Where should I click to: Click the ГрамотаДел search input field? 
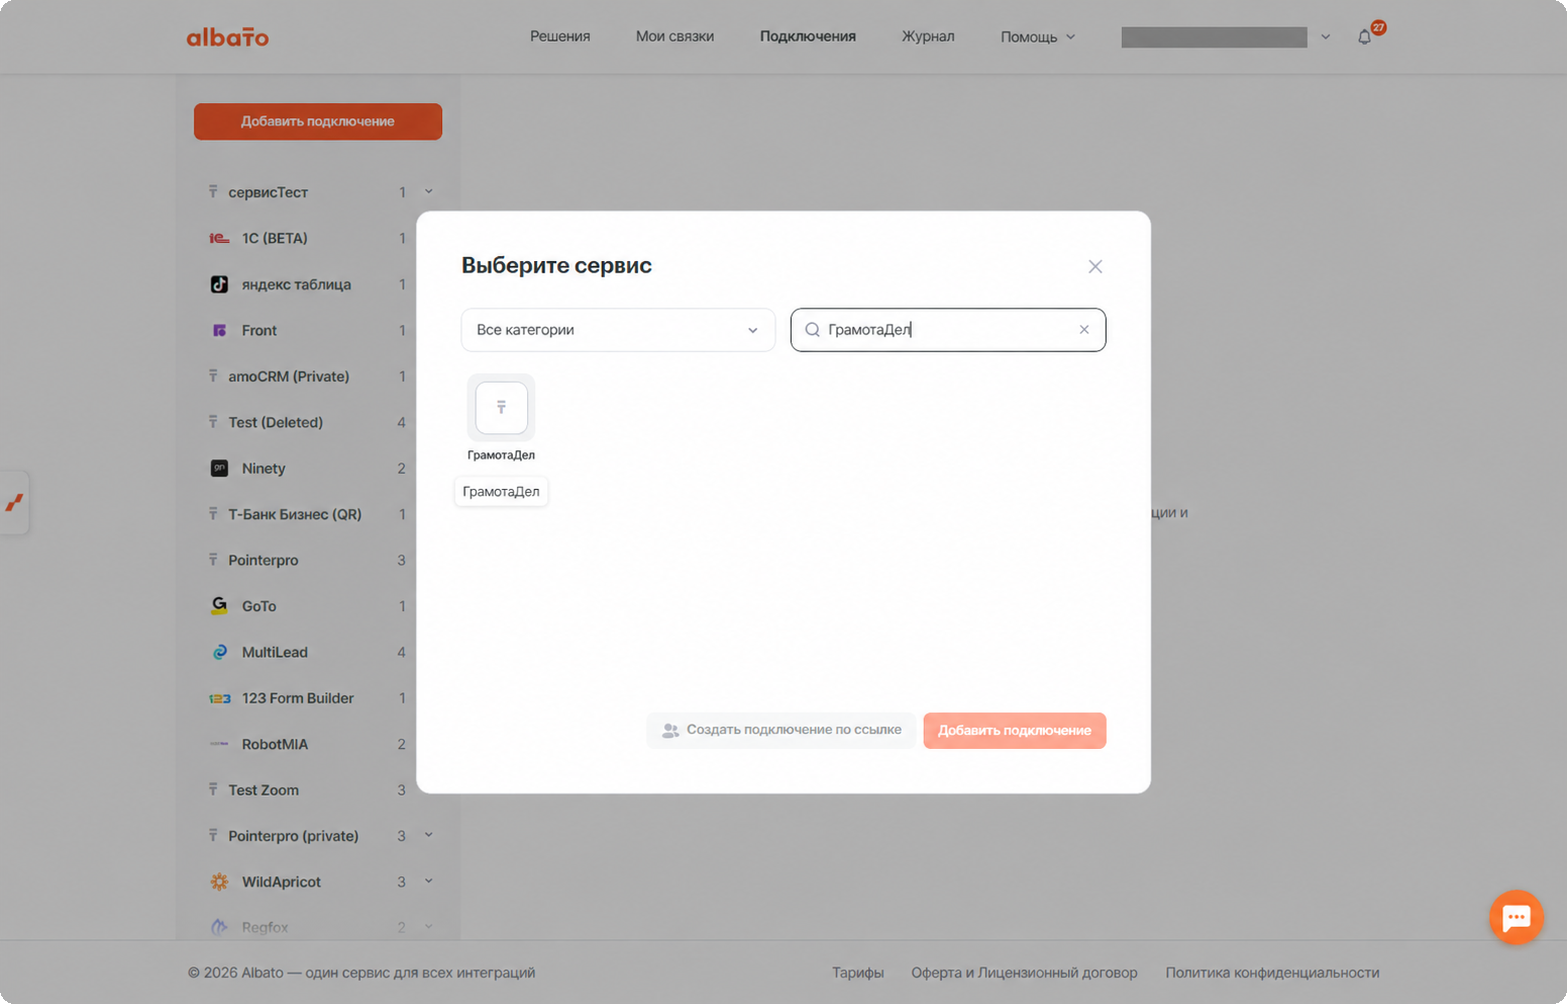(x=948, y=330)
